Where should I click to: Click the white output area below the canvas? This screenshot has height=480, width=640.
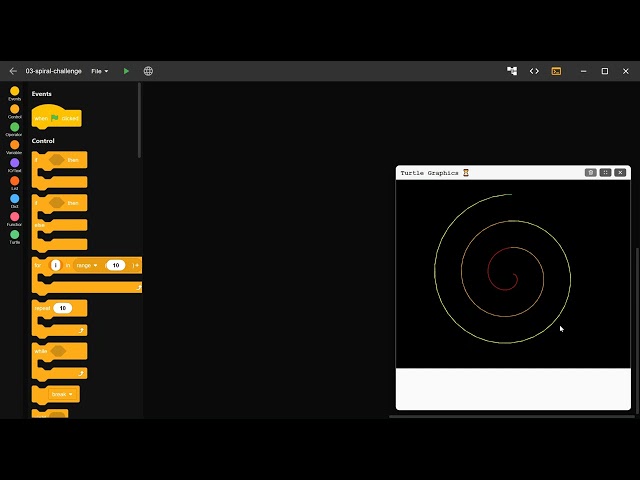click(x=513, y=389)
